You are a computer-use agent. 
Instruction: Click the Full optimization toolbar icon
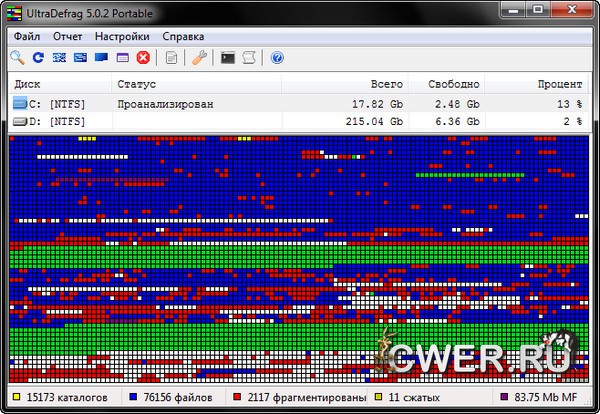coord(101,58)
